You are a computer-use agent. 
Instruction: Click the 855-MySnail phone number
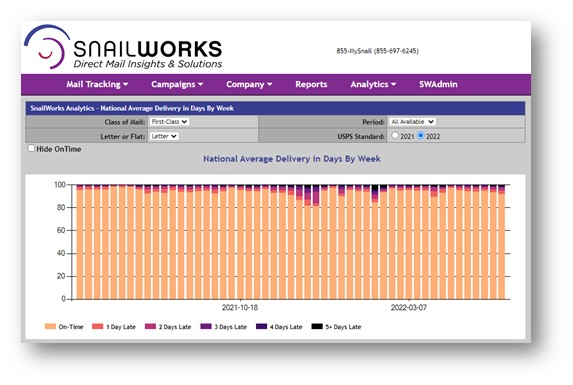[x=377, y=51]
